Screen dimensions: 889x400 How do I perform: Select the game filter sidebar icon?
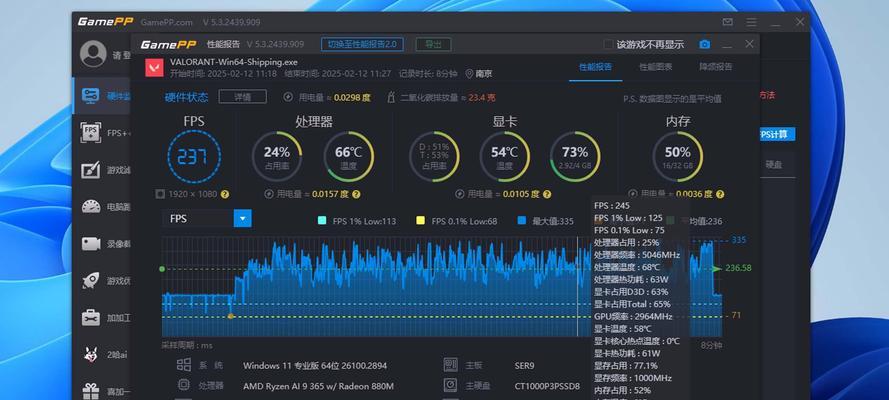[91, 170]
